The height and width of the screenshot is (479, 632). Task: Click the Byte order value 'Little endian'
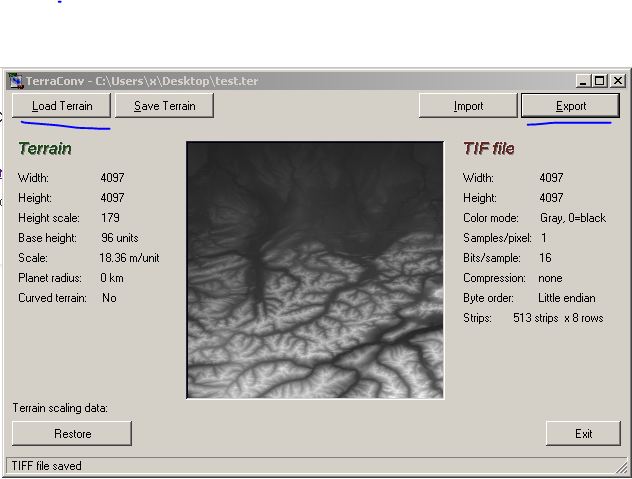pos(567,298)
